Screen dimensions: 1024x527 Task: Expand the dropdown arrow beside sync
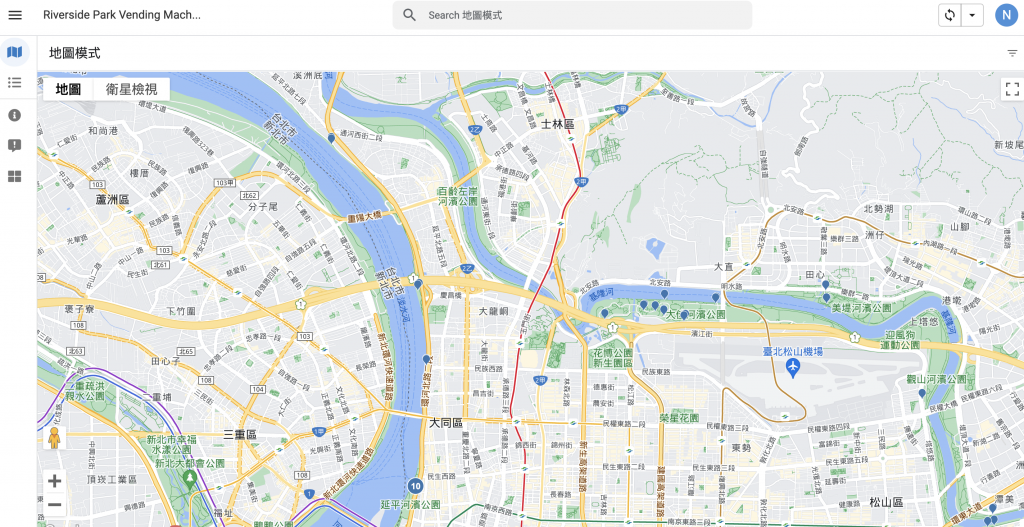pyautogui.click(x=972, y=15)
